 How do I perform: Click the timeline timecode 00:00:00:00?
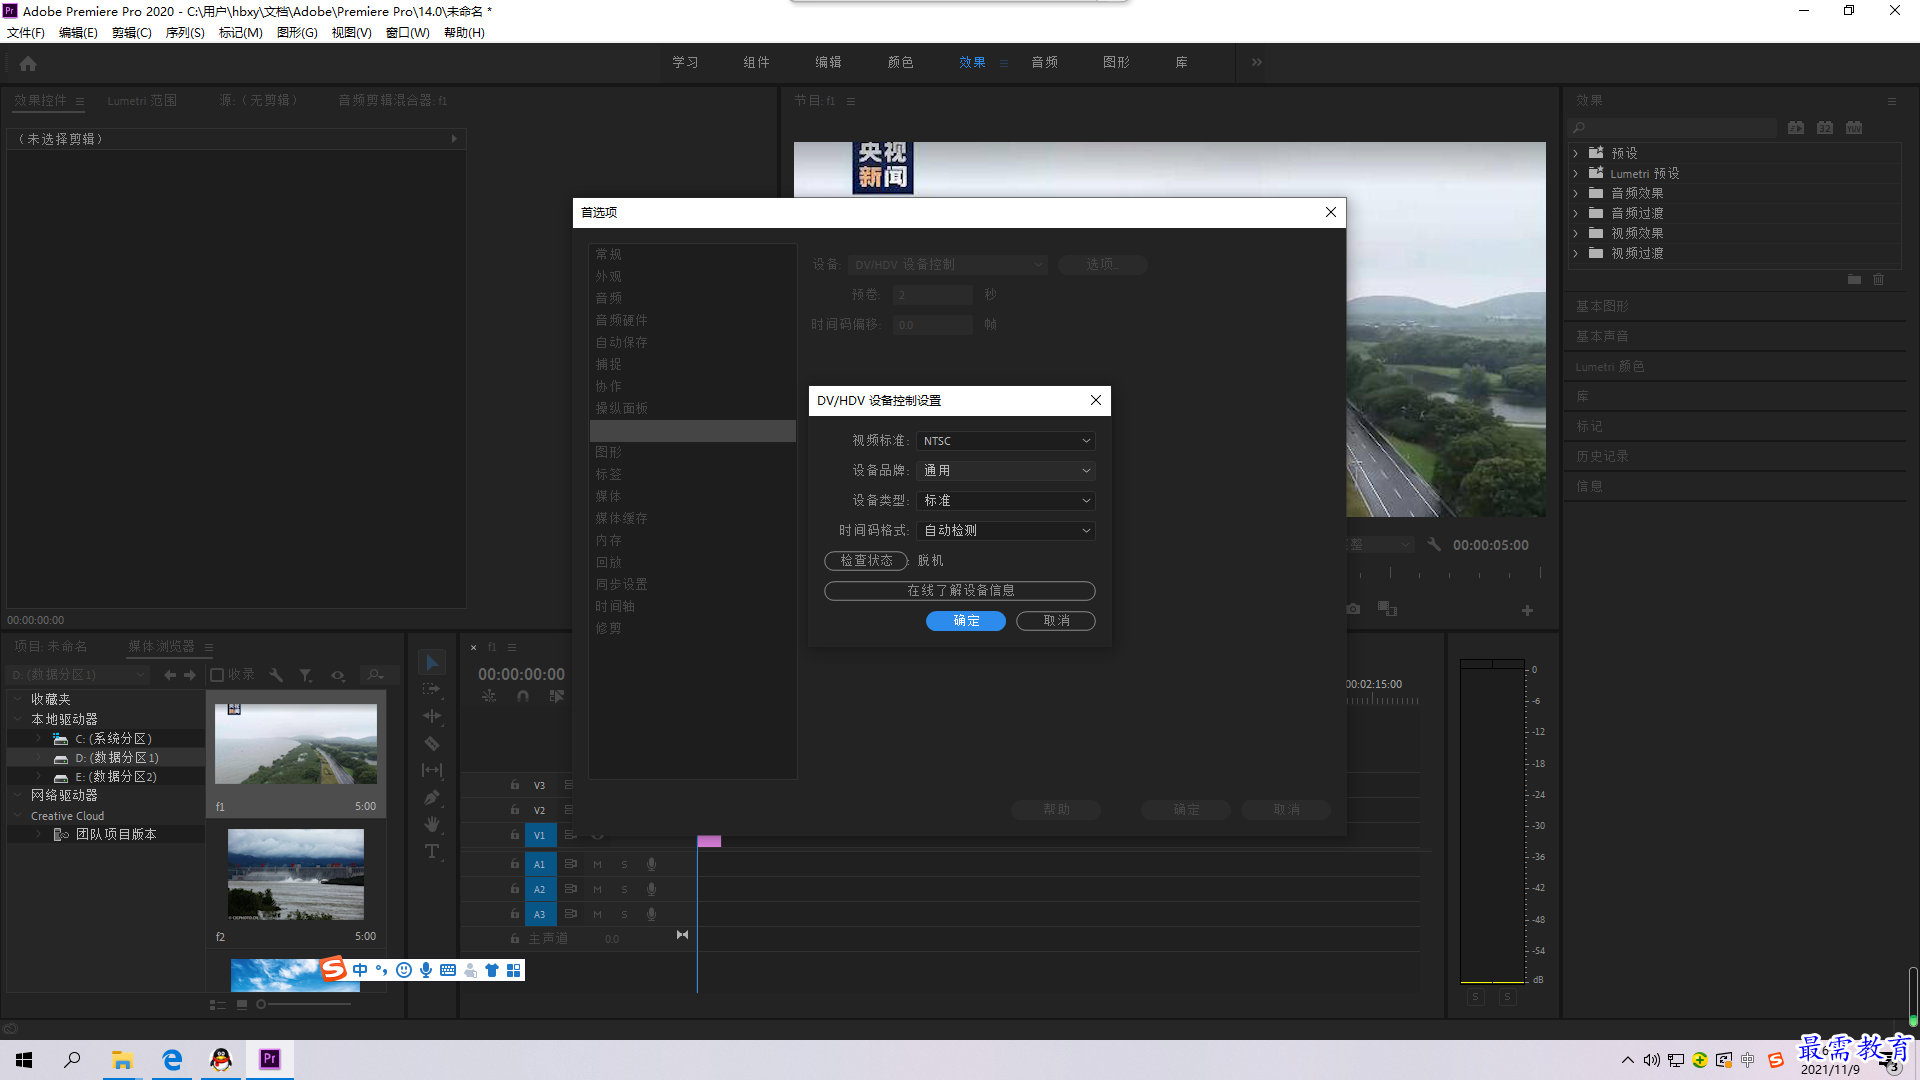pyautogui.click(x=521, y=674)
